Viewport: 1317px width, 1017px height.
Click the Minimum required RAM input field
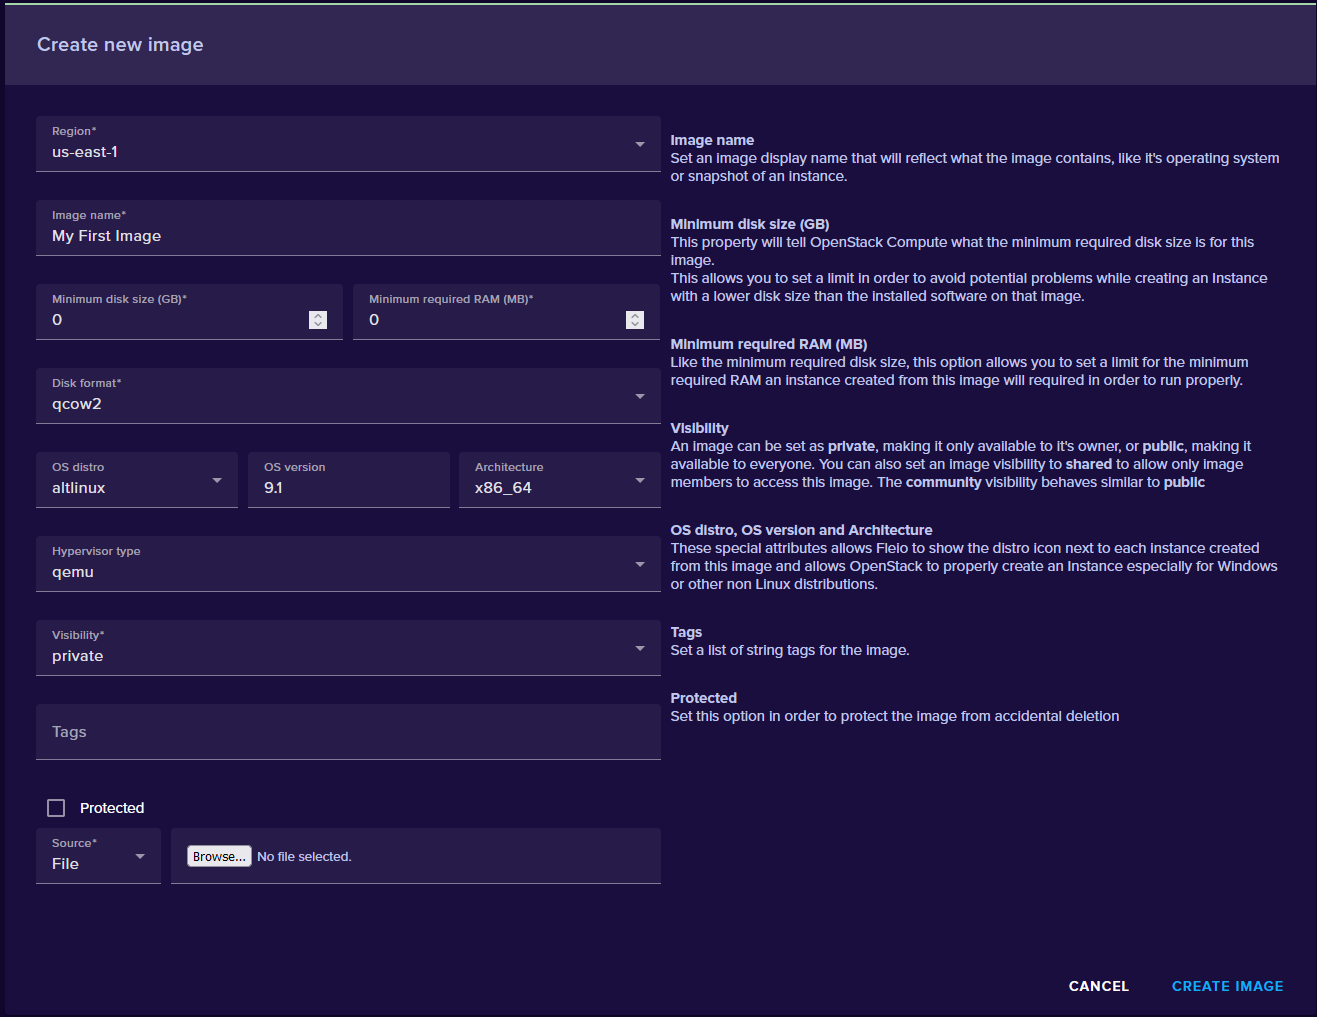(x=492, y=320)
